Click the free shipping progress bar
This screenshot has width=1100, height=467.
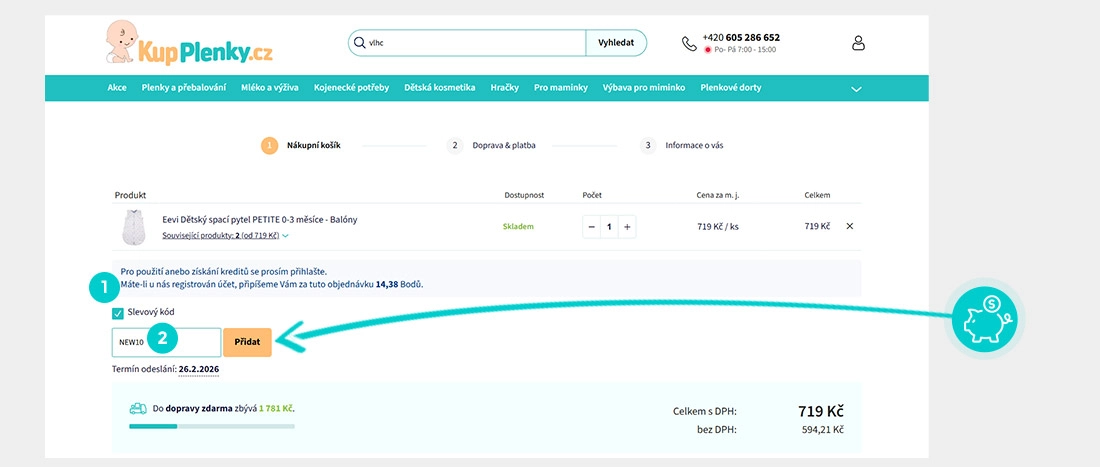click(x=212, y=426)
